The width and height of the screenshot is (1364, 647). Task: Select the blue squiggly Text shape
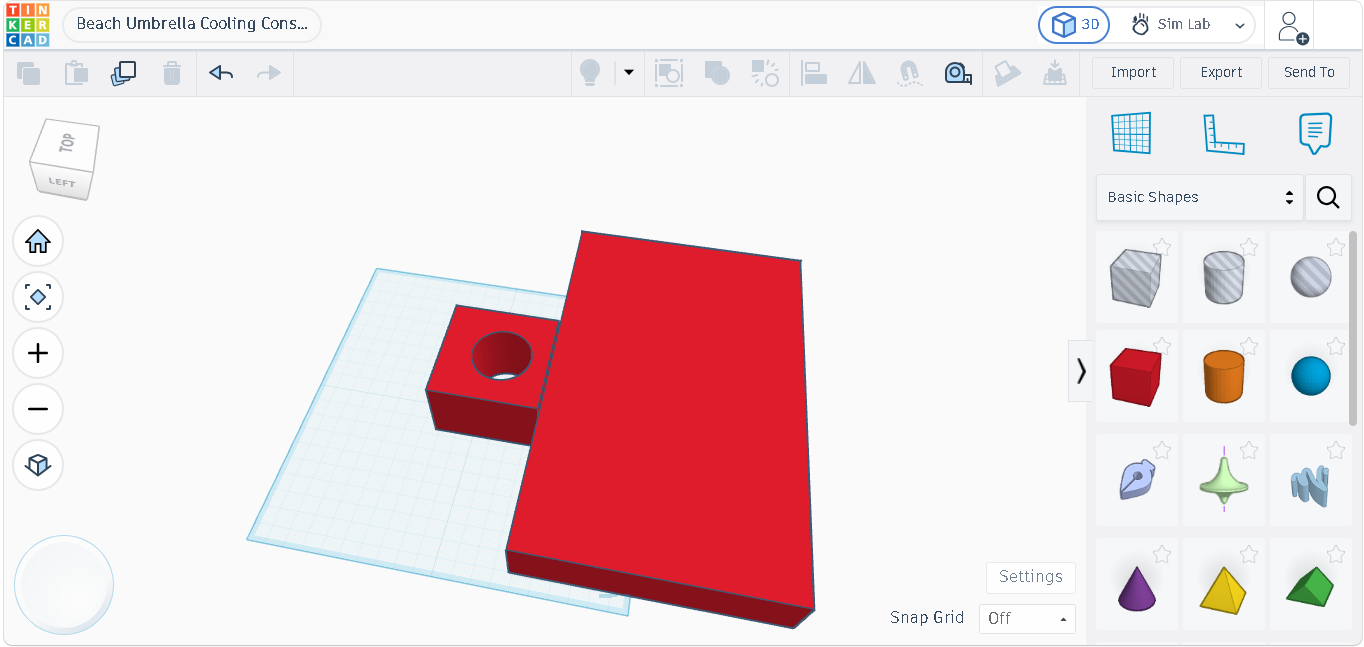coord(1310,485)
